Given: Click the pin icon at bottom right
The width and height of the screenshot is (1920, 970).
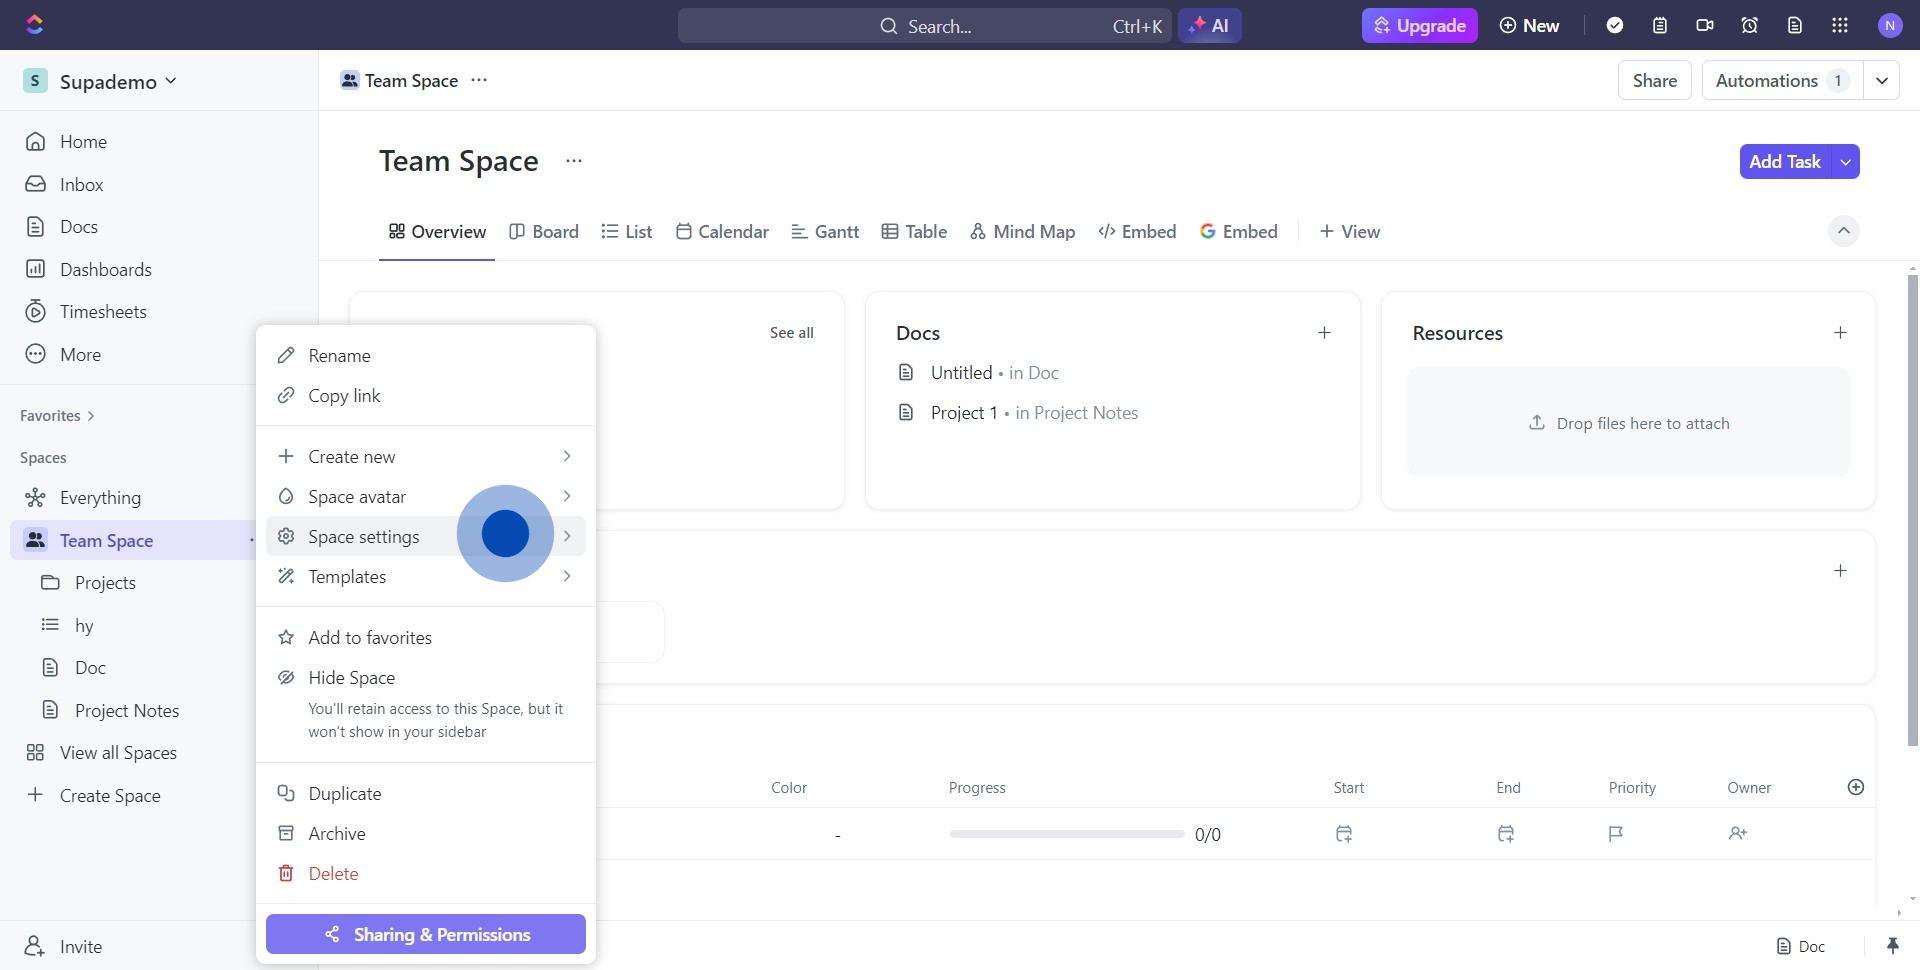Looking at the screenshot, I should (1893, 945).
